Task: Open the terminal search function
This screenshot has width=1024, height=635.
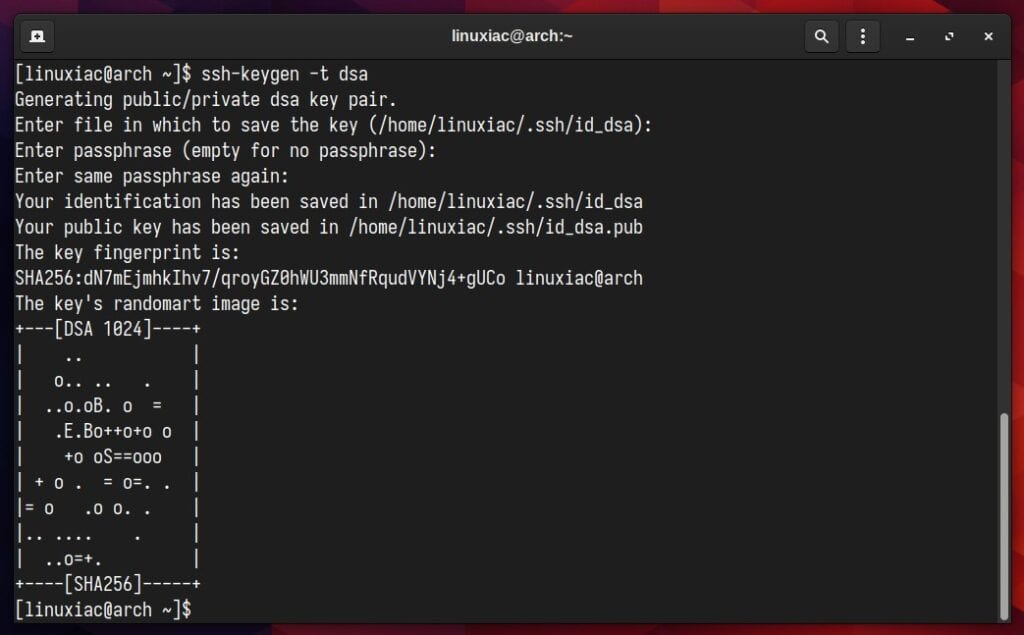Action: pos(822,36)
